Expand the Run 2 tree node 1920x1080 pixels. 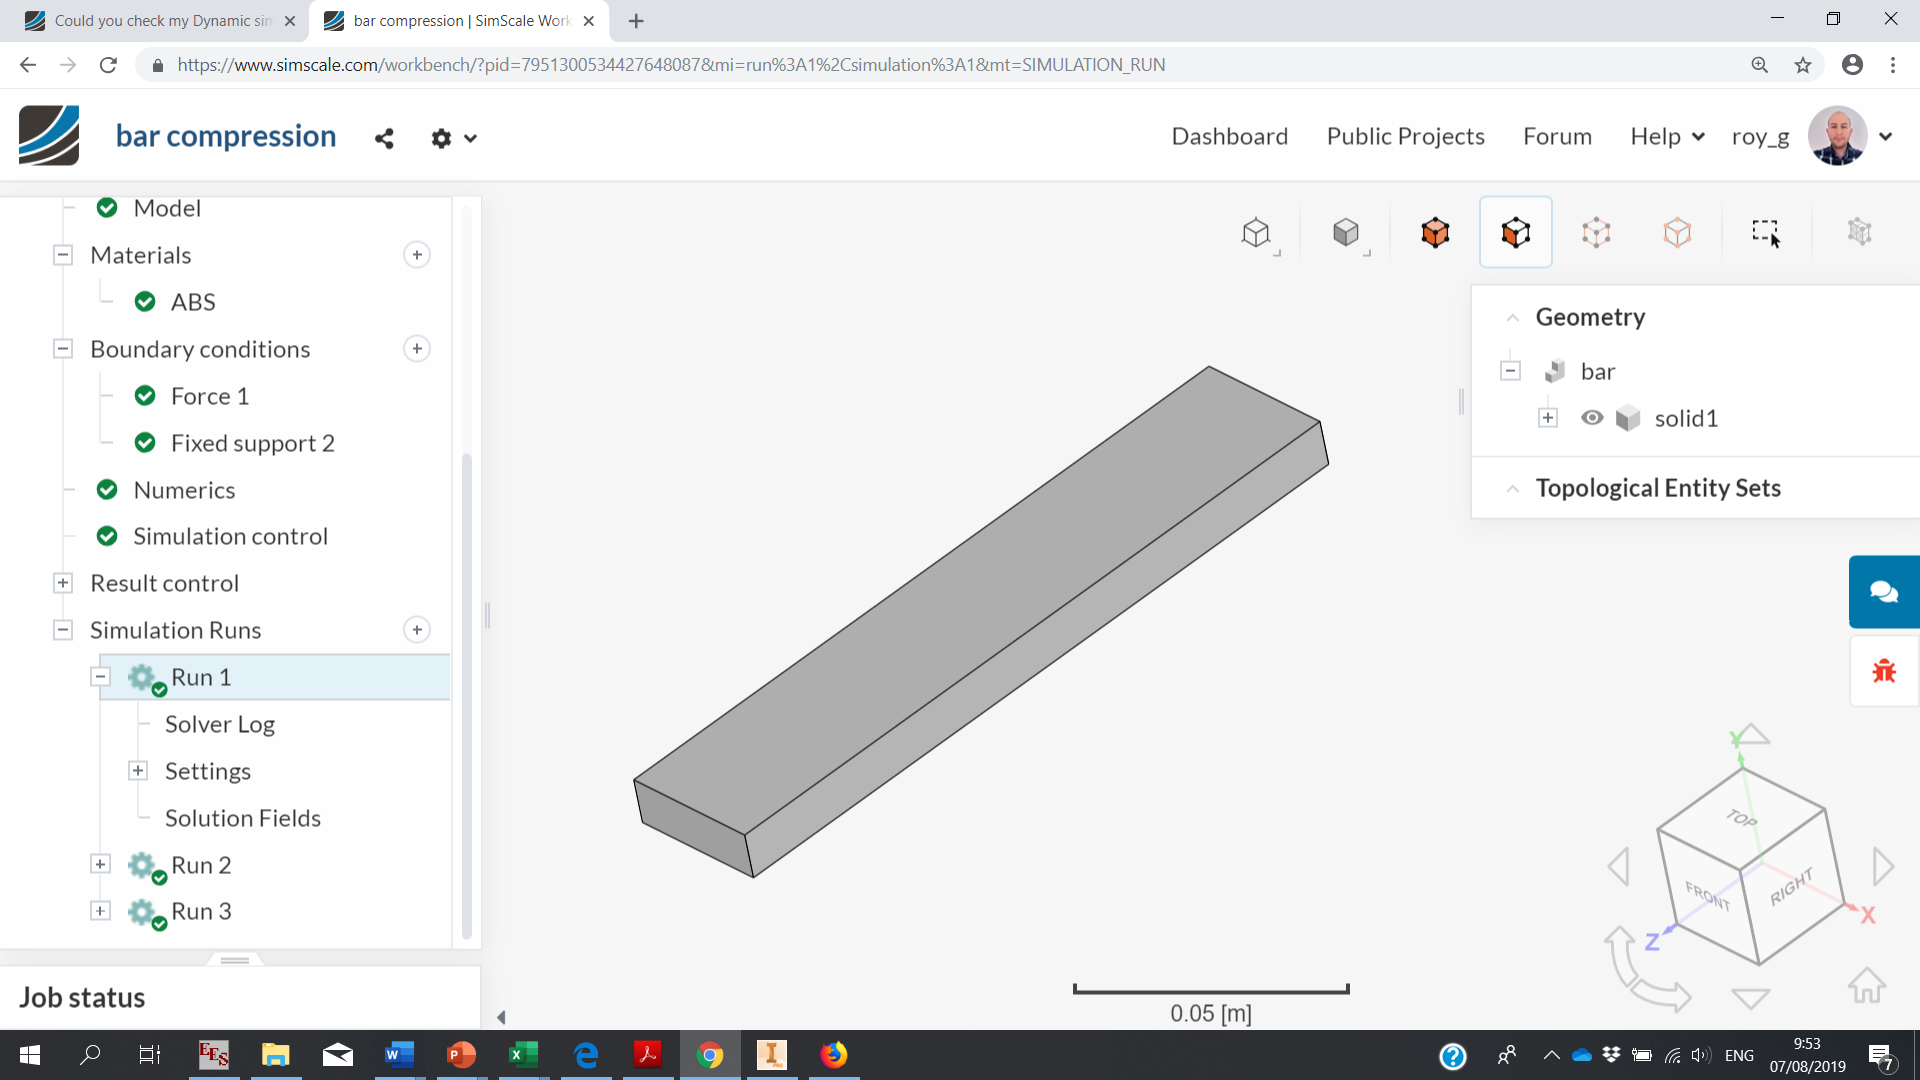tap(100, 864)
